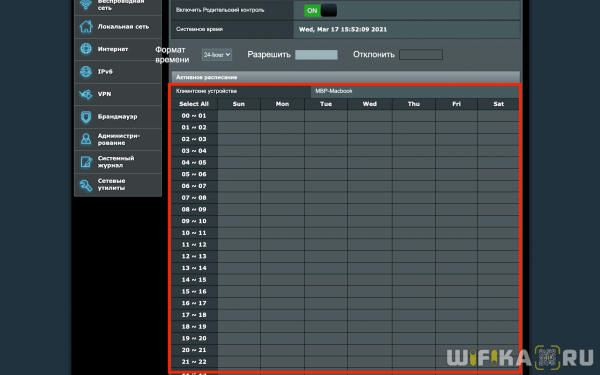
Task: Select the Sun column header
Action: coord(239,104)
